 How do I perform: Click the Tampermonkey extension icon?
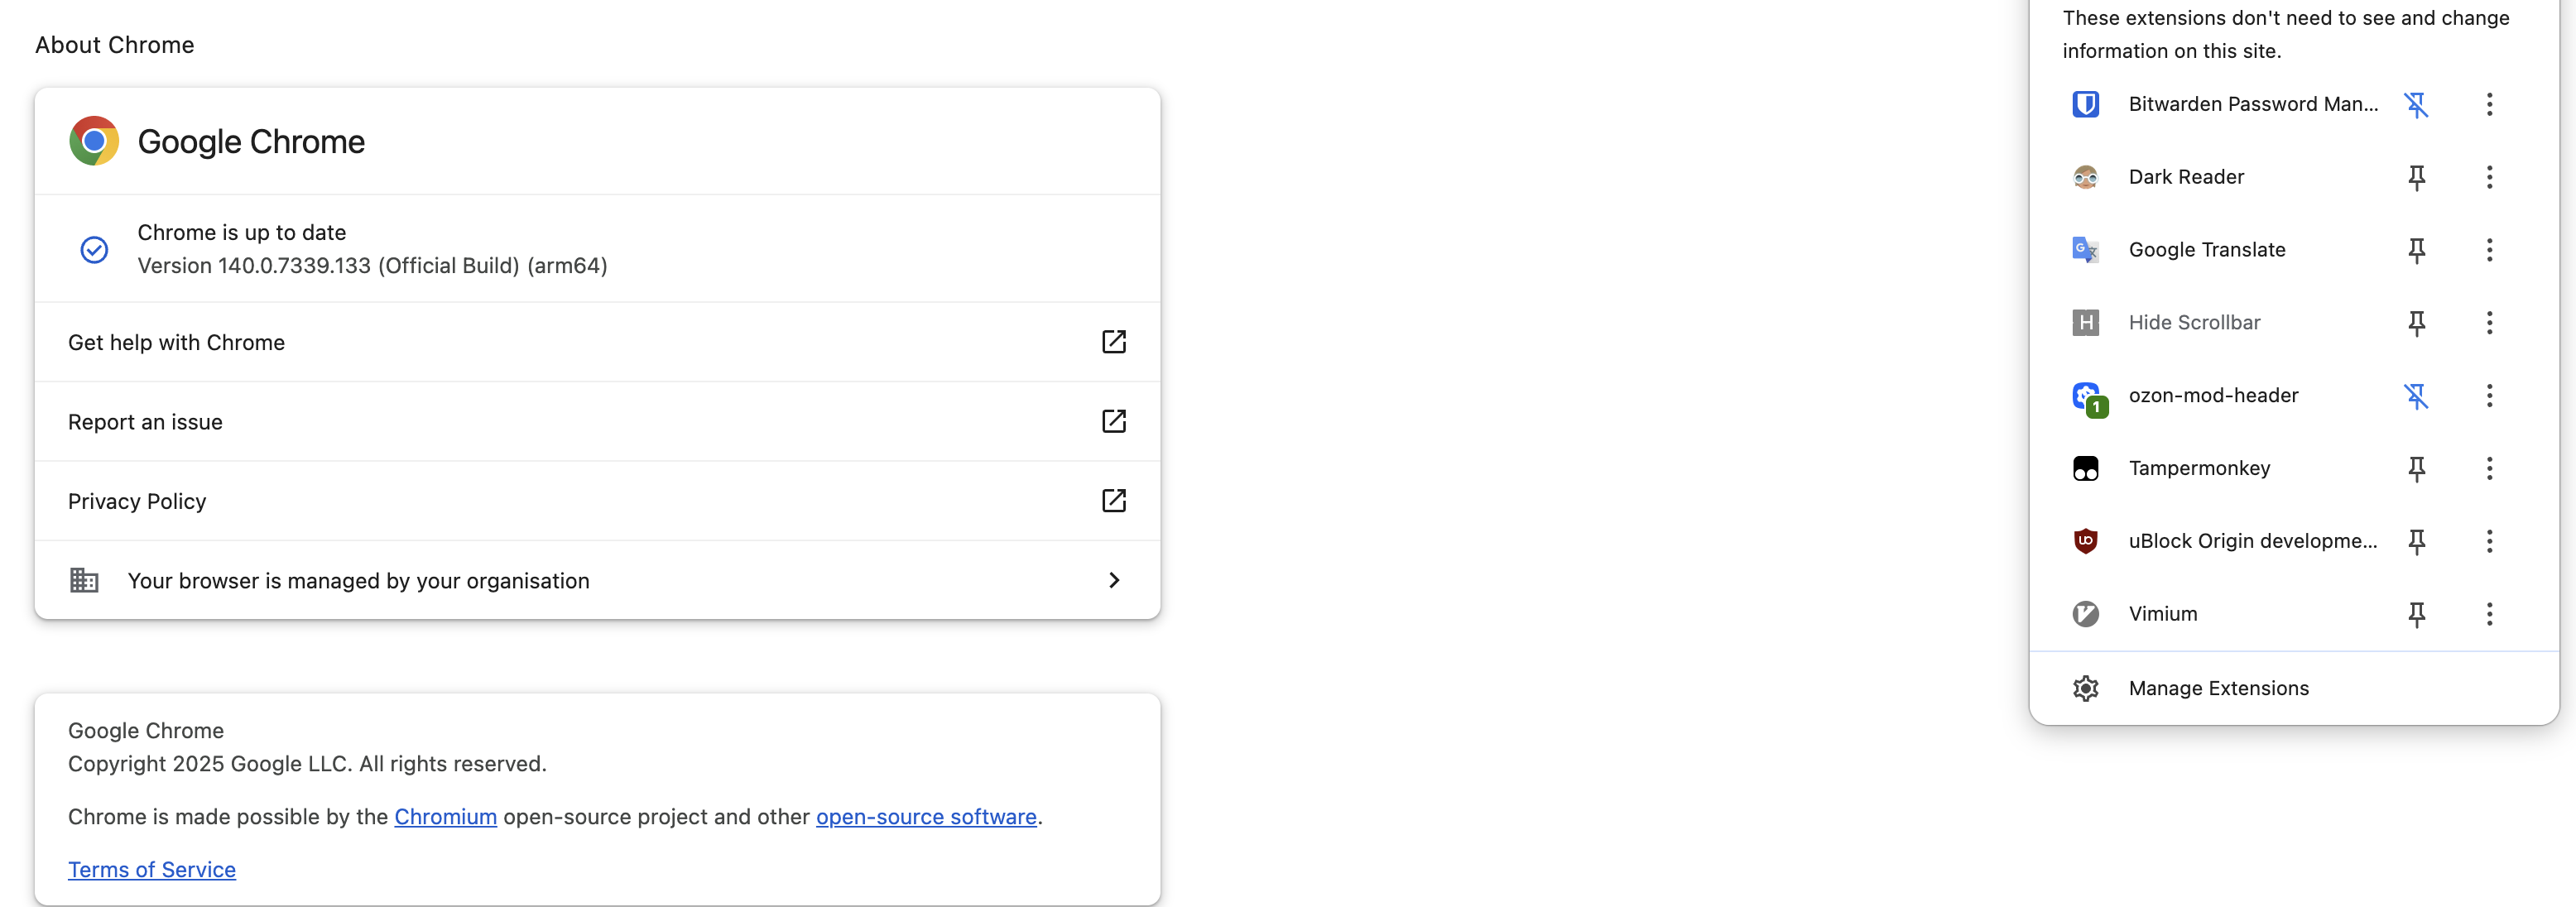2085,468
